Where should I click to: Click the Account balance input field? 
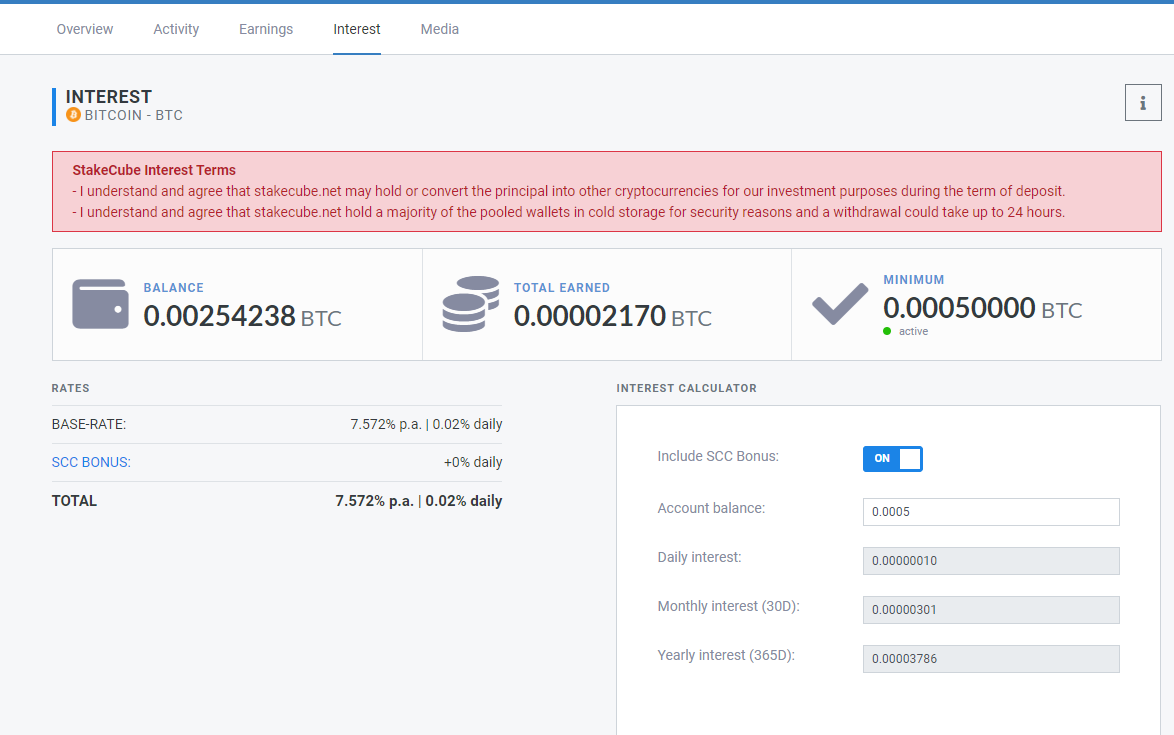coord(991,512)
